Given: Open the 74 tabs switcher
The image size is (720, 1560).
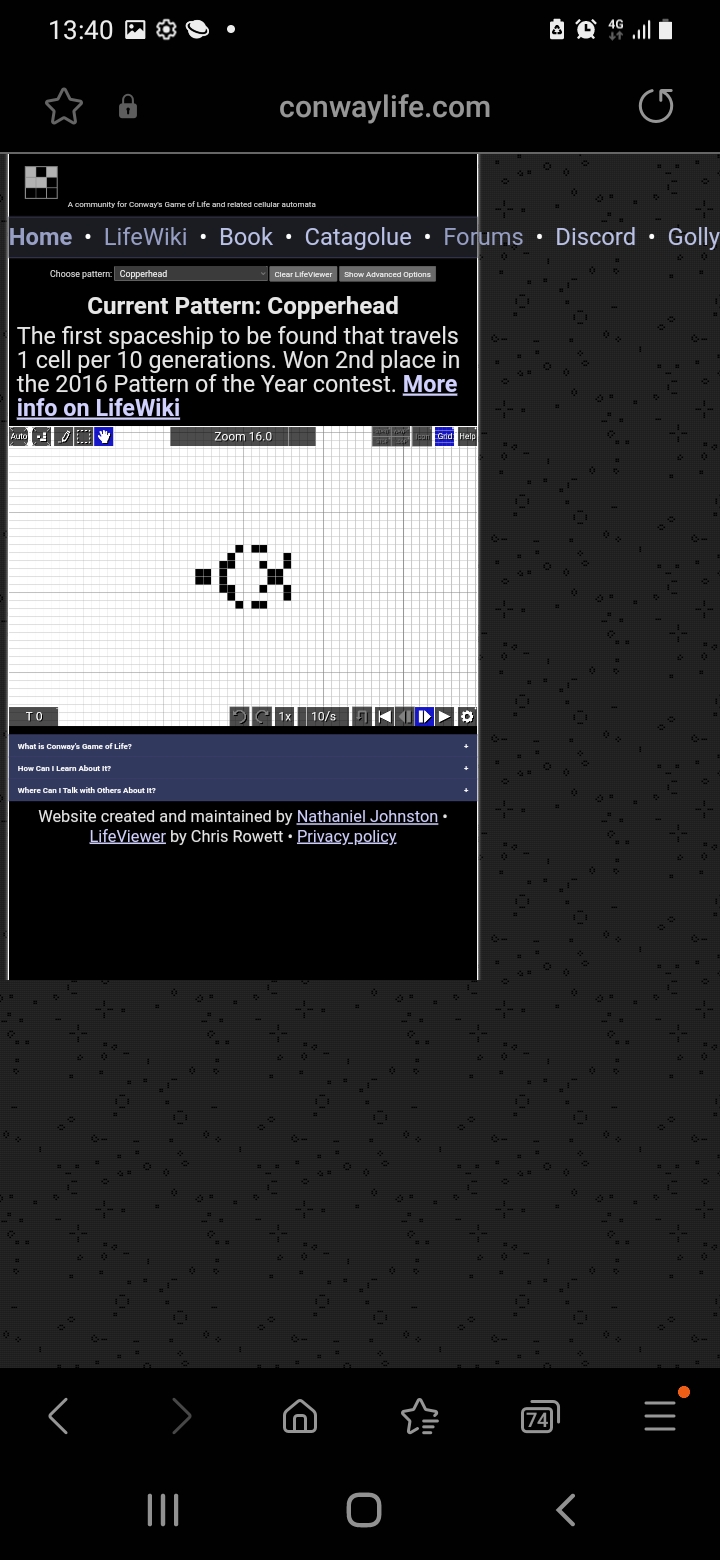Looking at the screenshot, I should coord(540,1417).
